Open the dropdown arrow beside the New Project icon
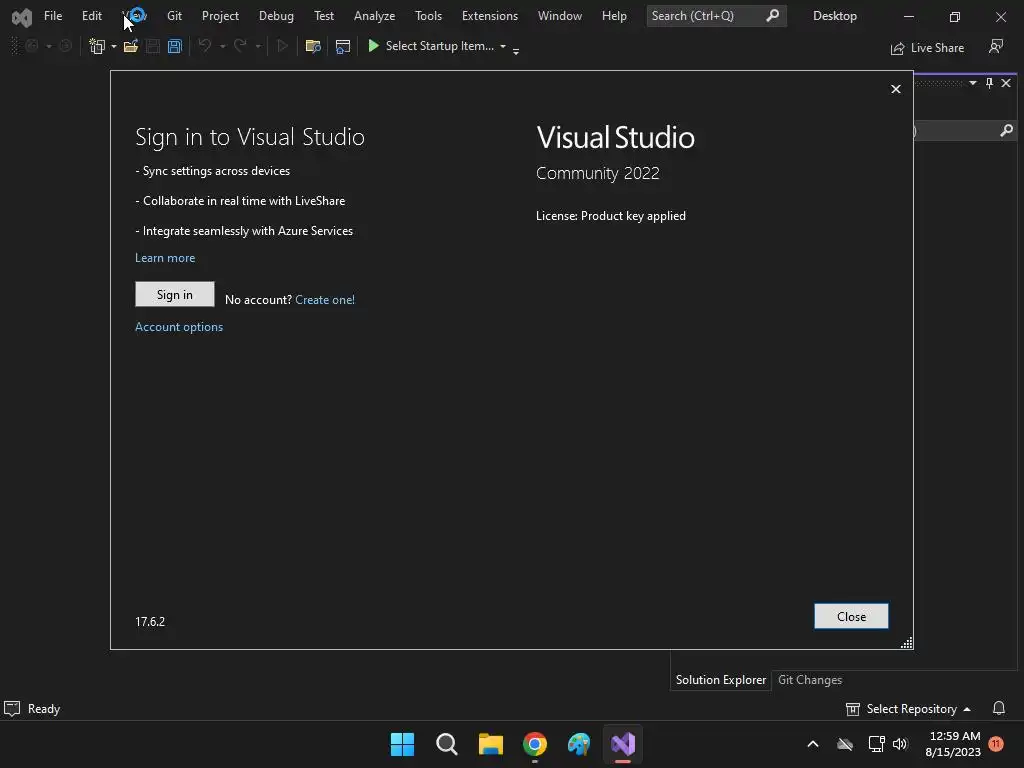The height and width of the screenshot is (768, 1024). pyautogui.click(x=114, y=46)
